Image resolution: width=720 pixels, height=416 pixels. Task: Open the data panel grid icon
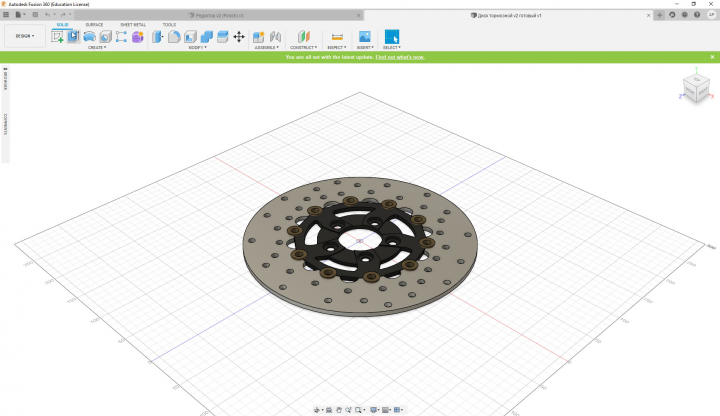coord(6,15)
